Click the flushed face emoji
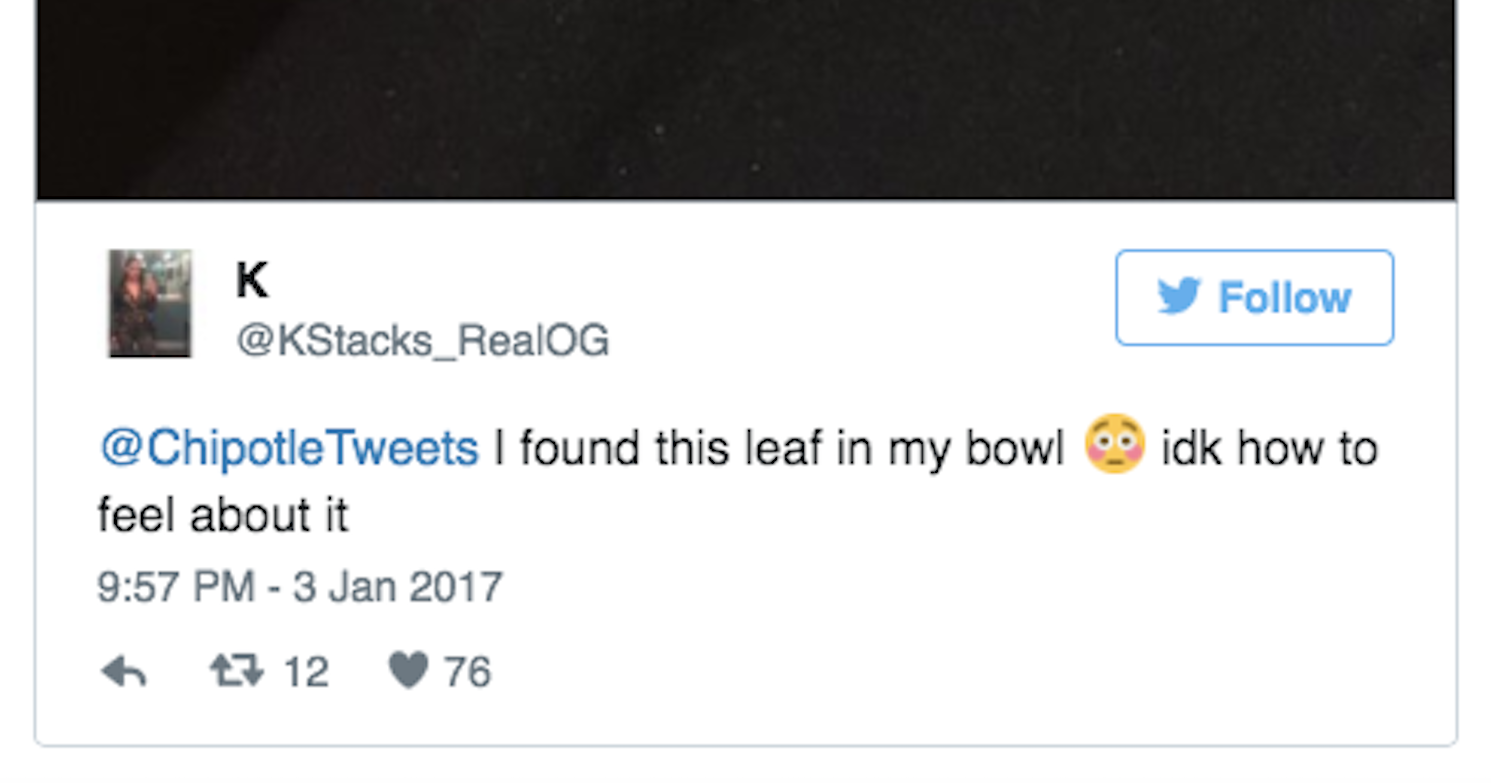1491x783 pixels. pyautogui.click(x=1112, y=448)
